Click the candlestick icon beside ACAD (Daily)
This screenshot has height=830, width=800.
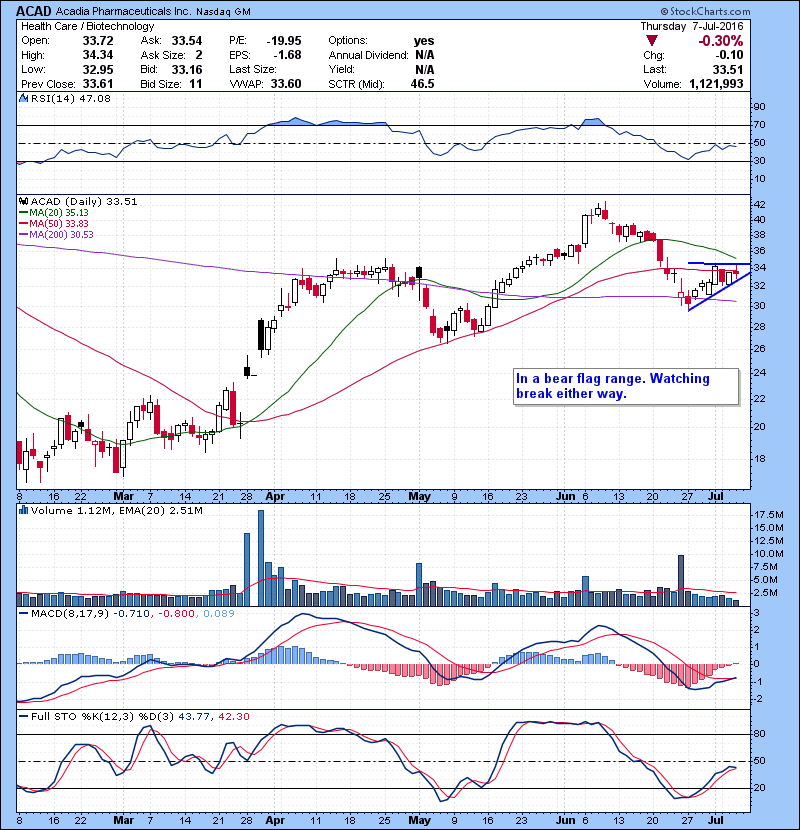click(23, 201)
